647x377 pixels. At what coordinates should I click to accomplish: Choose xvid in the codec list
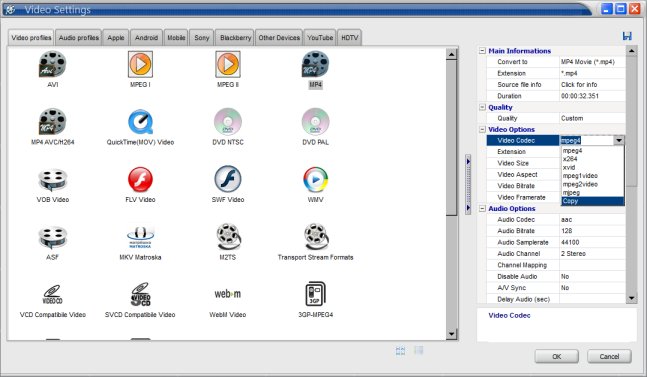593,167
